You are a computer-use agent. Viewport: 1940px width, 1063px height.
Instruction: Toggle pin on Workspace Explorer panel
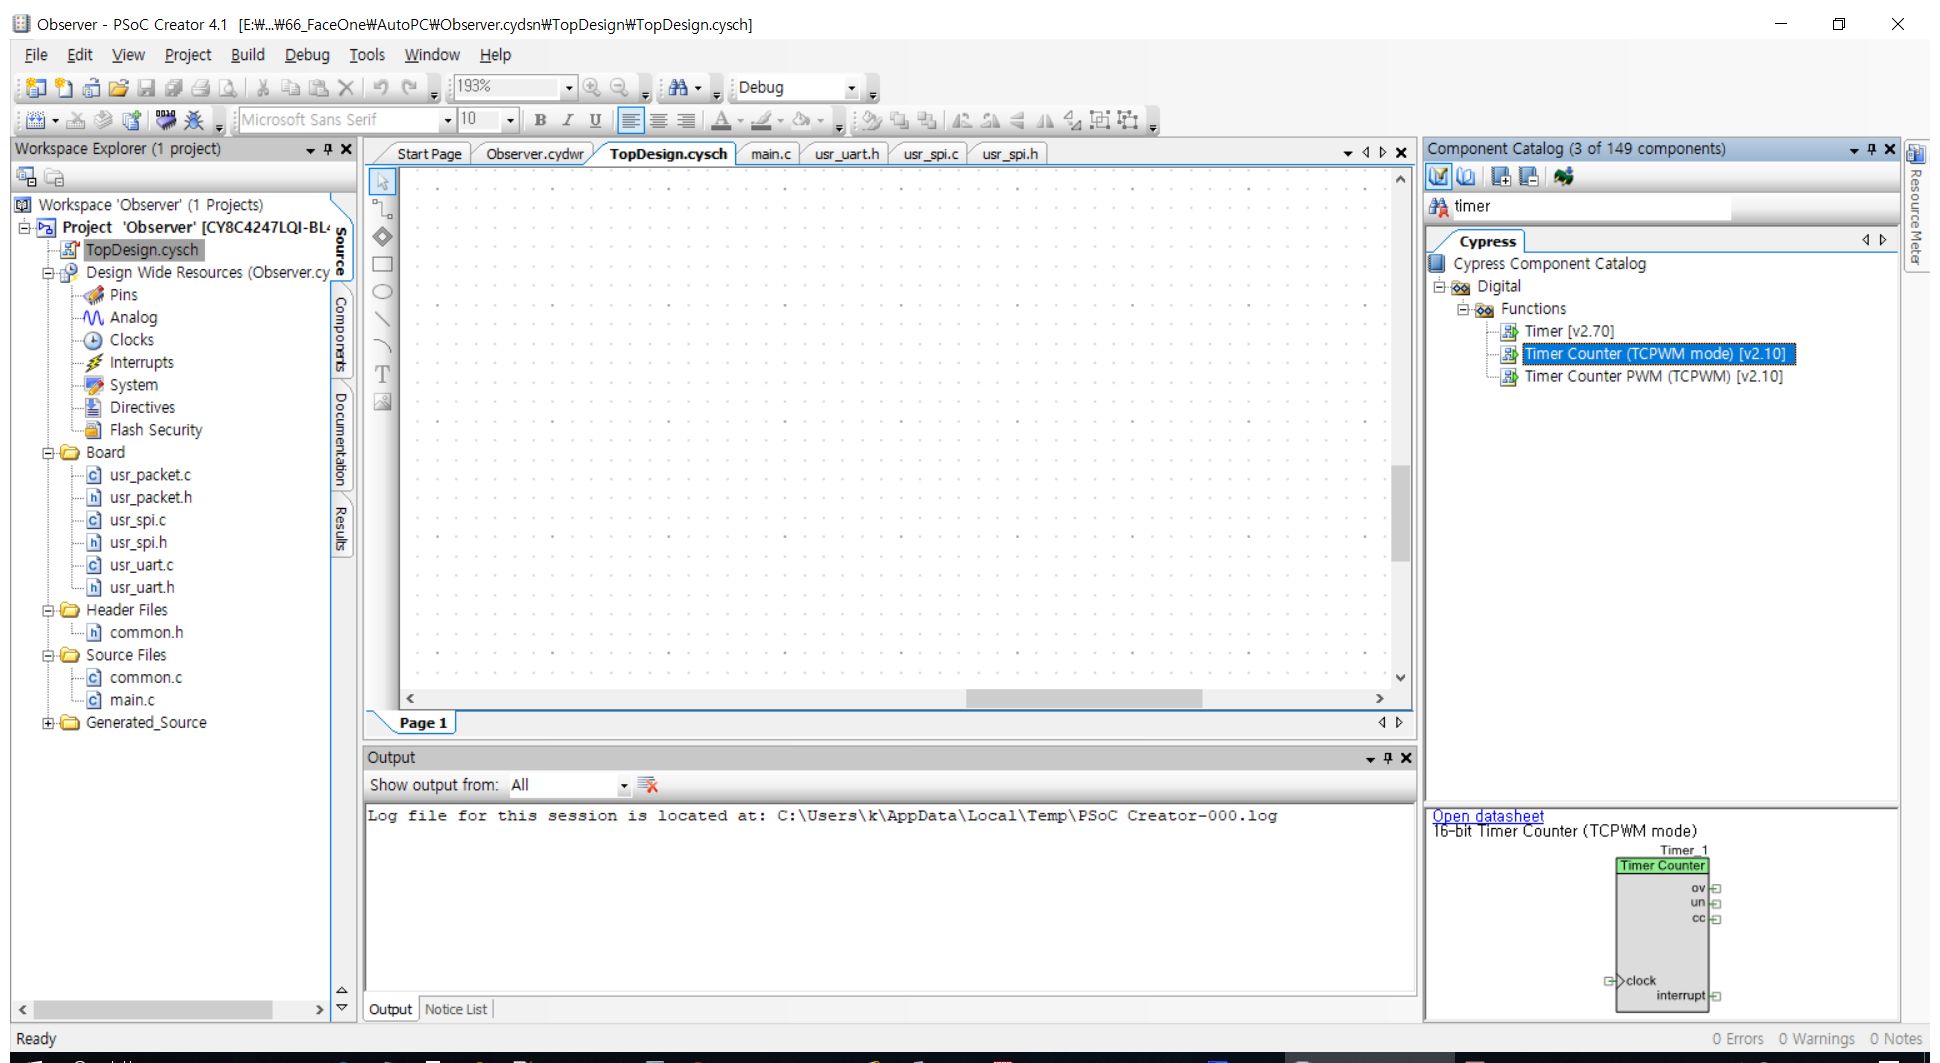(328, 149)
